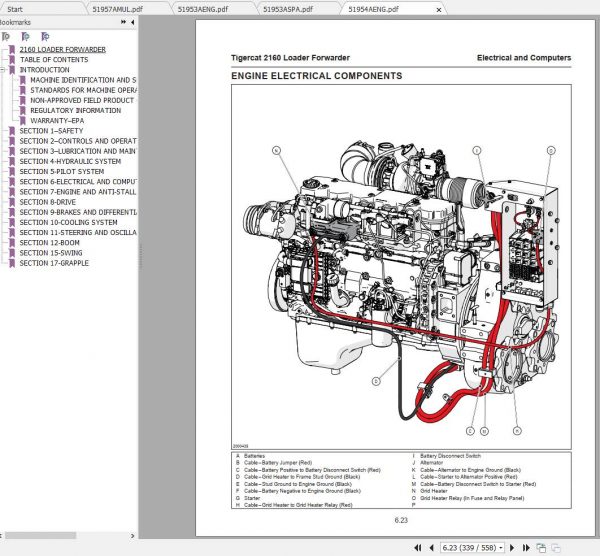Jump to last page button

(526, 548)
